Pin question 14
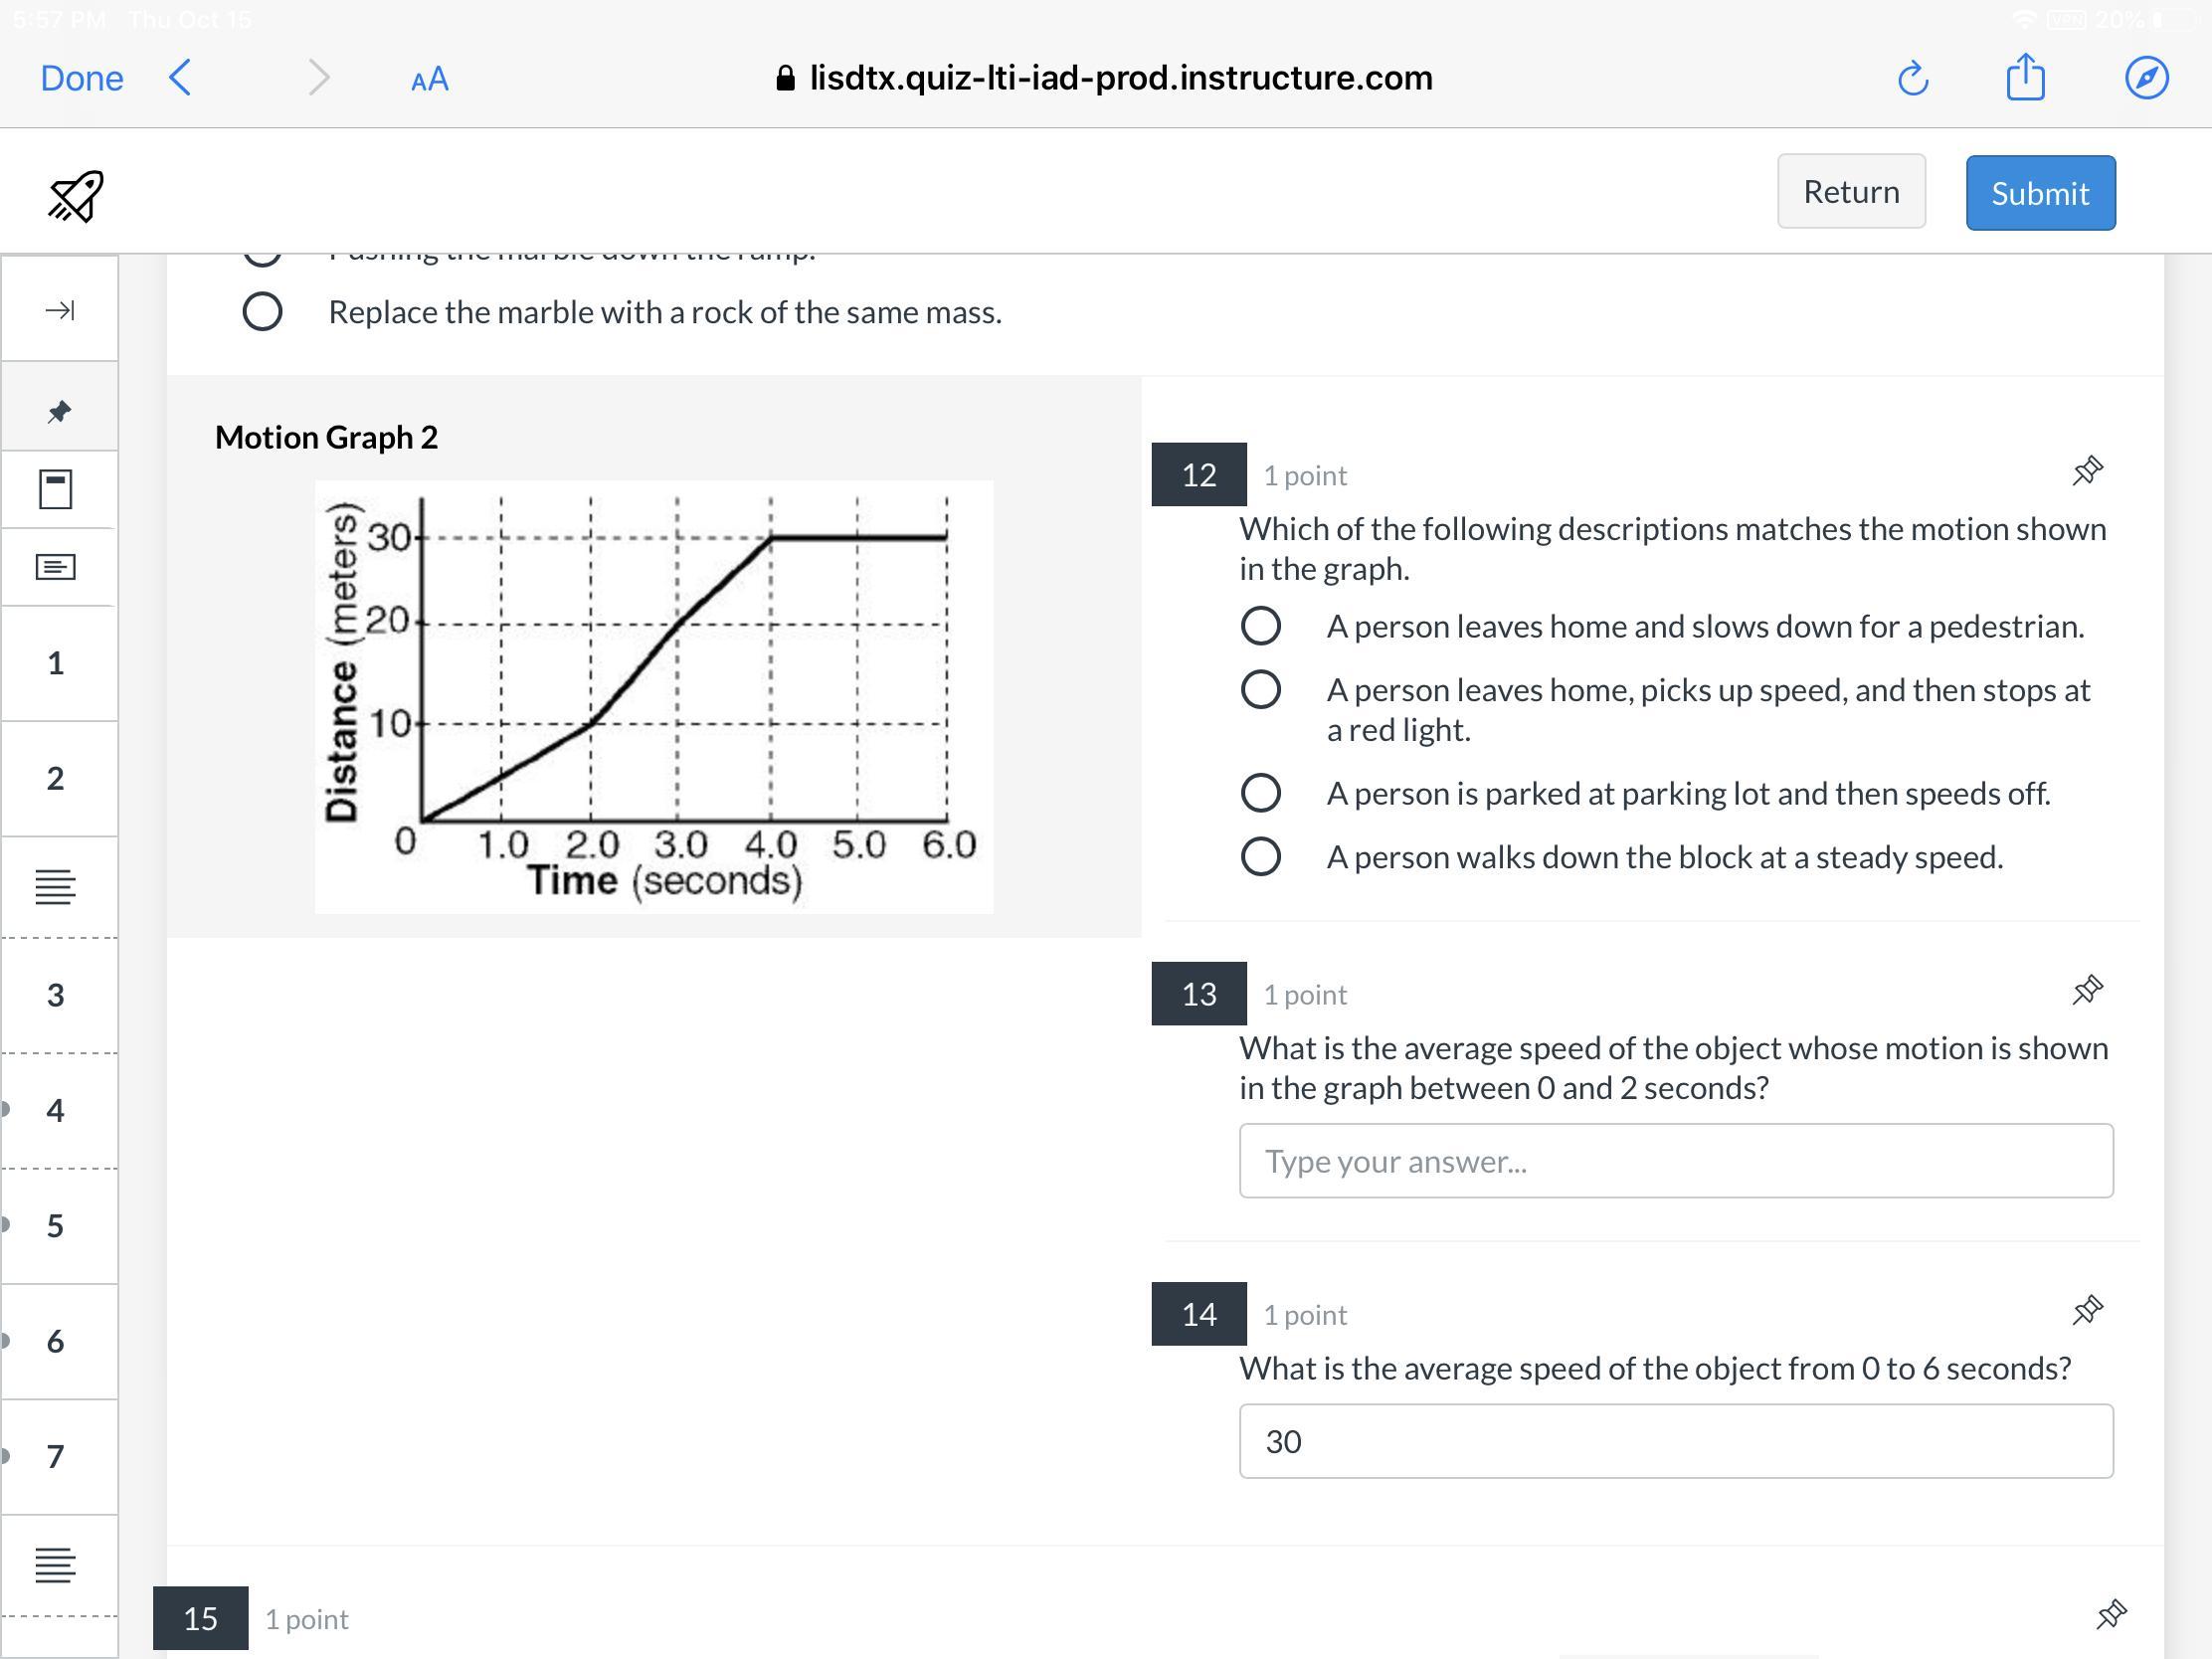 2087,1311
